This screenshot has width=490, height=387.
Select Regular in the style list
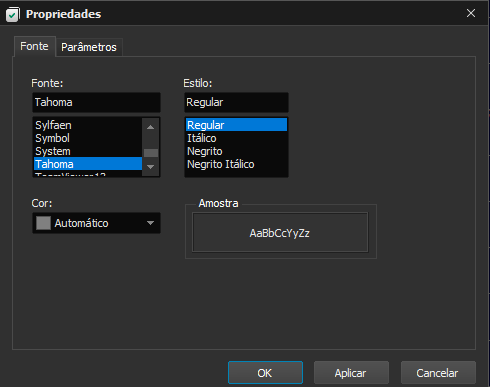[x=236, y=125]
